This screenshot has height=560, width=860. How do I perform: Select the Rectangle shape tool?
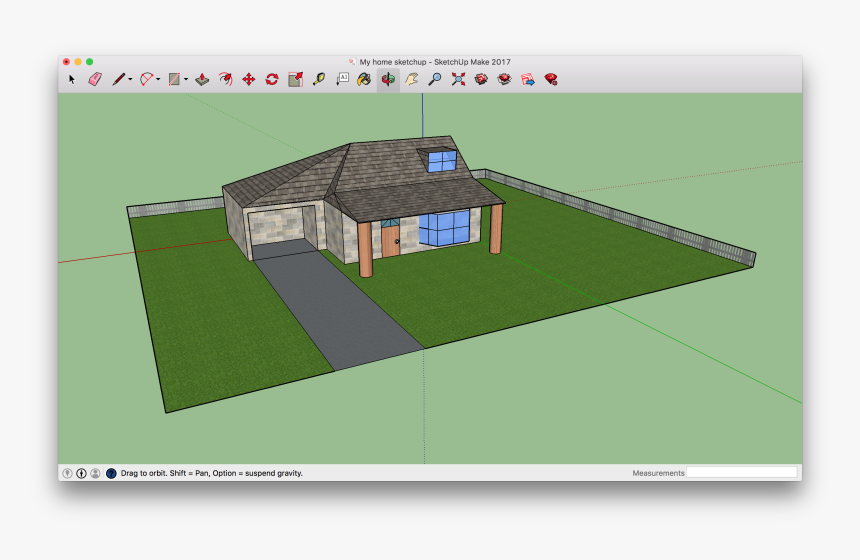[174, 79]
